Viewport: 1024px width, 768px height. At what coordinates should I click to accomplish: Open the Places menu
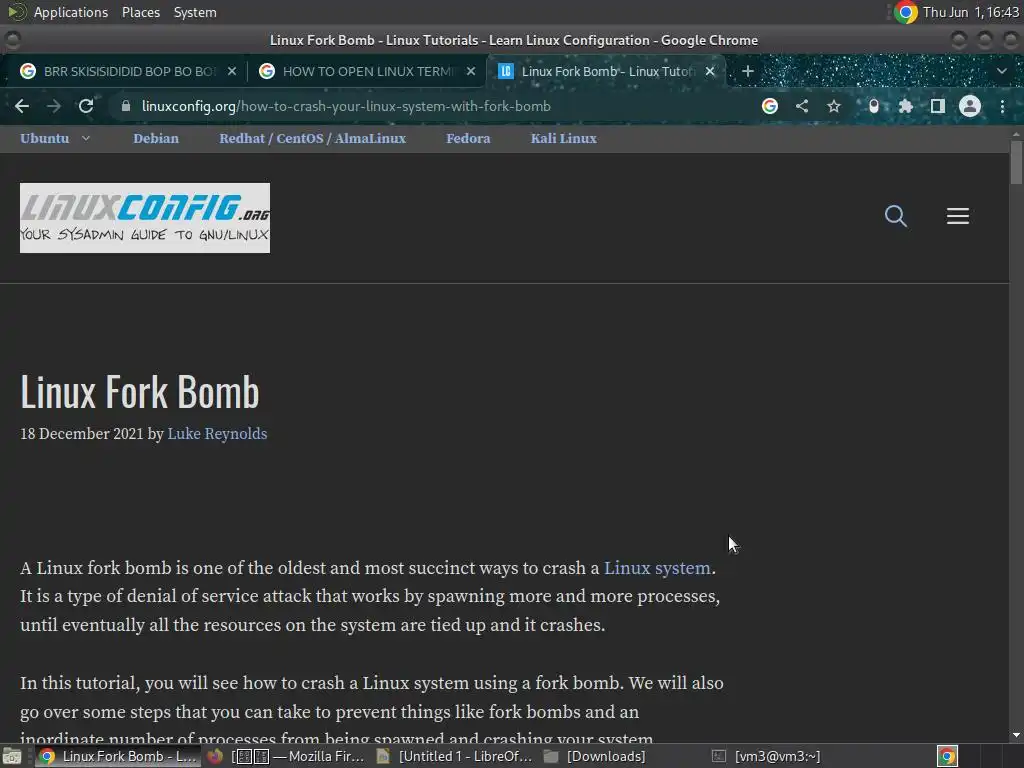141,12
